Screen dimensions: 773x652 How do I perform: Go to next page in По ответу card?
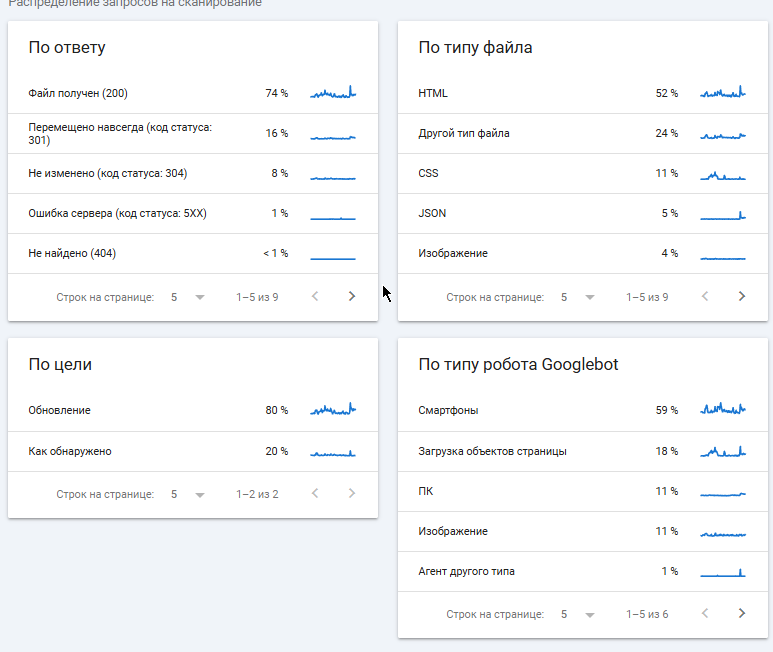[352, 296]
